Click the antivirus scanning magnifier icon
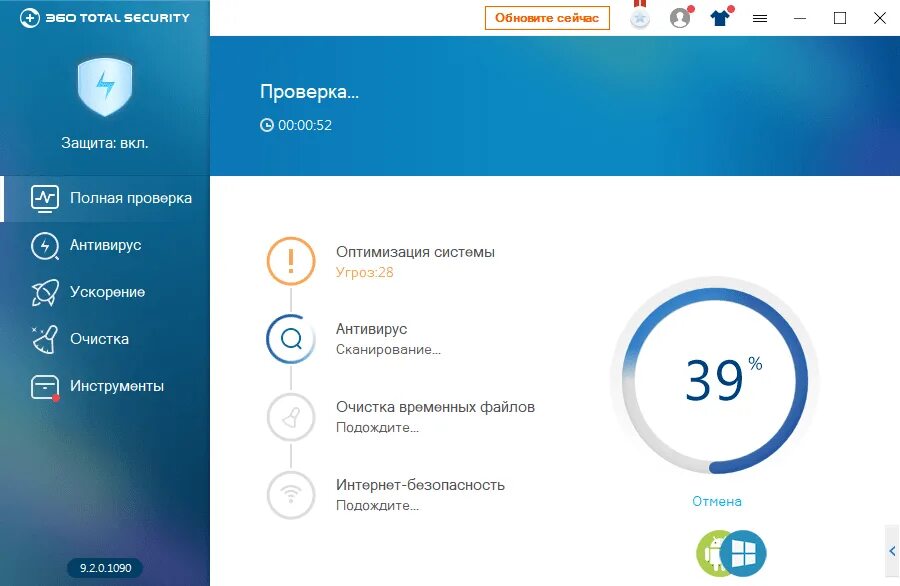Viewport: 900px width, 586px height. tap(291, 339)
